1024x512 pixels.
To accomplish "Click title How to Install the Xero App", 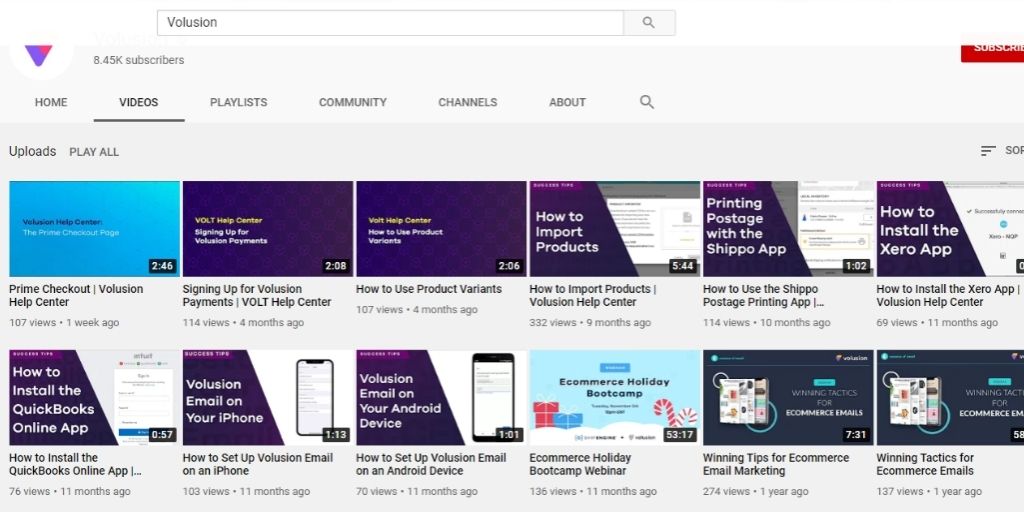I will coord(948,295).
